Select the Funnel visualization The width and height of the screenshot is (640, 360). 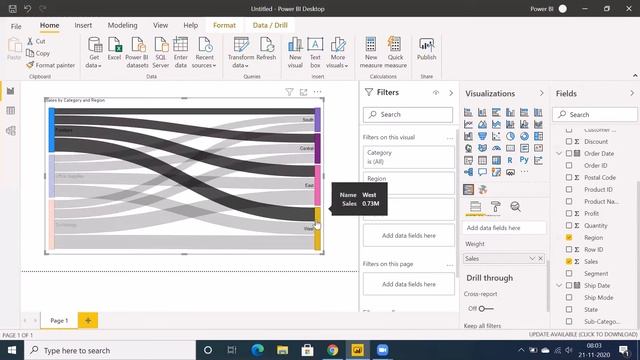click(482, 136)
